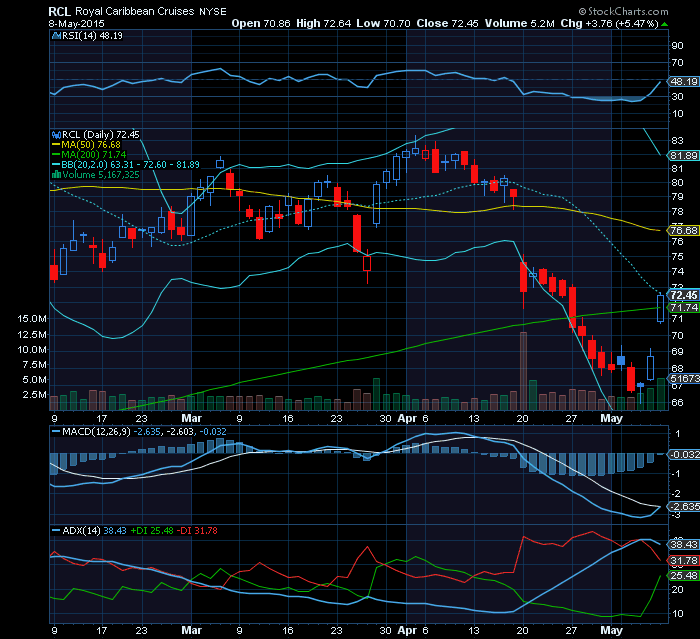
Task: Click the 25.48 +DI value tag
Action: coord(683,576)
